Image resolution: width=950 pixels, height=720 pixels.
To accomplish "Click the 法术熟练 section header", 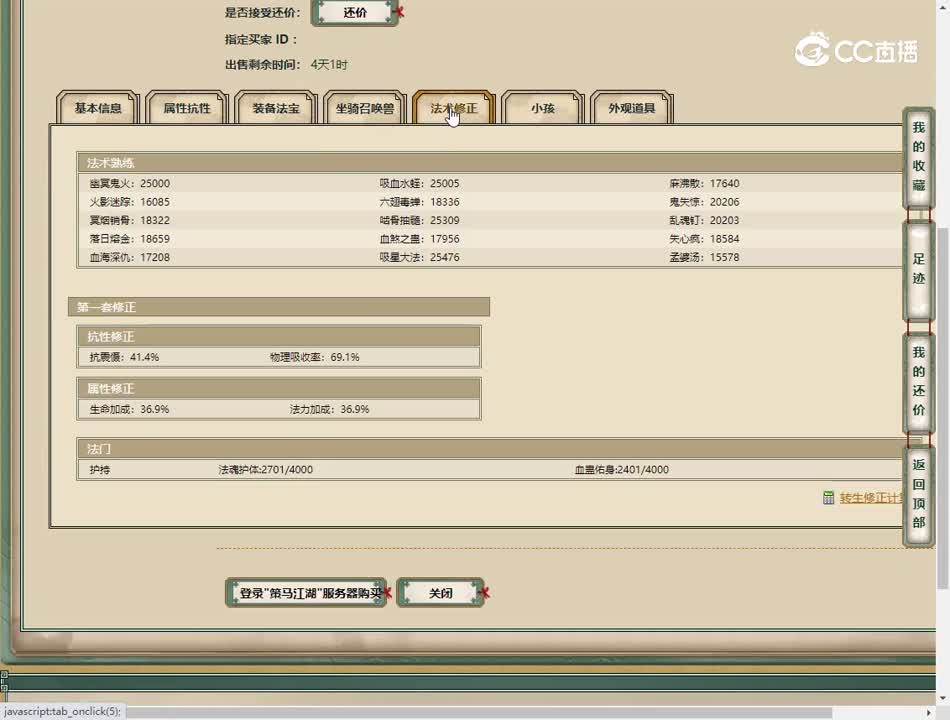I will (x=491, y=162).
